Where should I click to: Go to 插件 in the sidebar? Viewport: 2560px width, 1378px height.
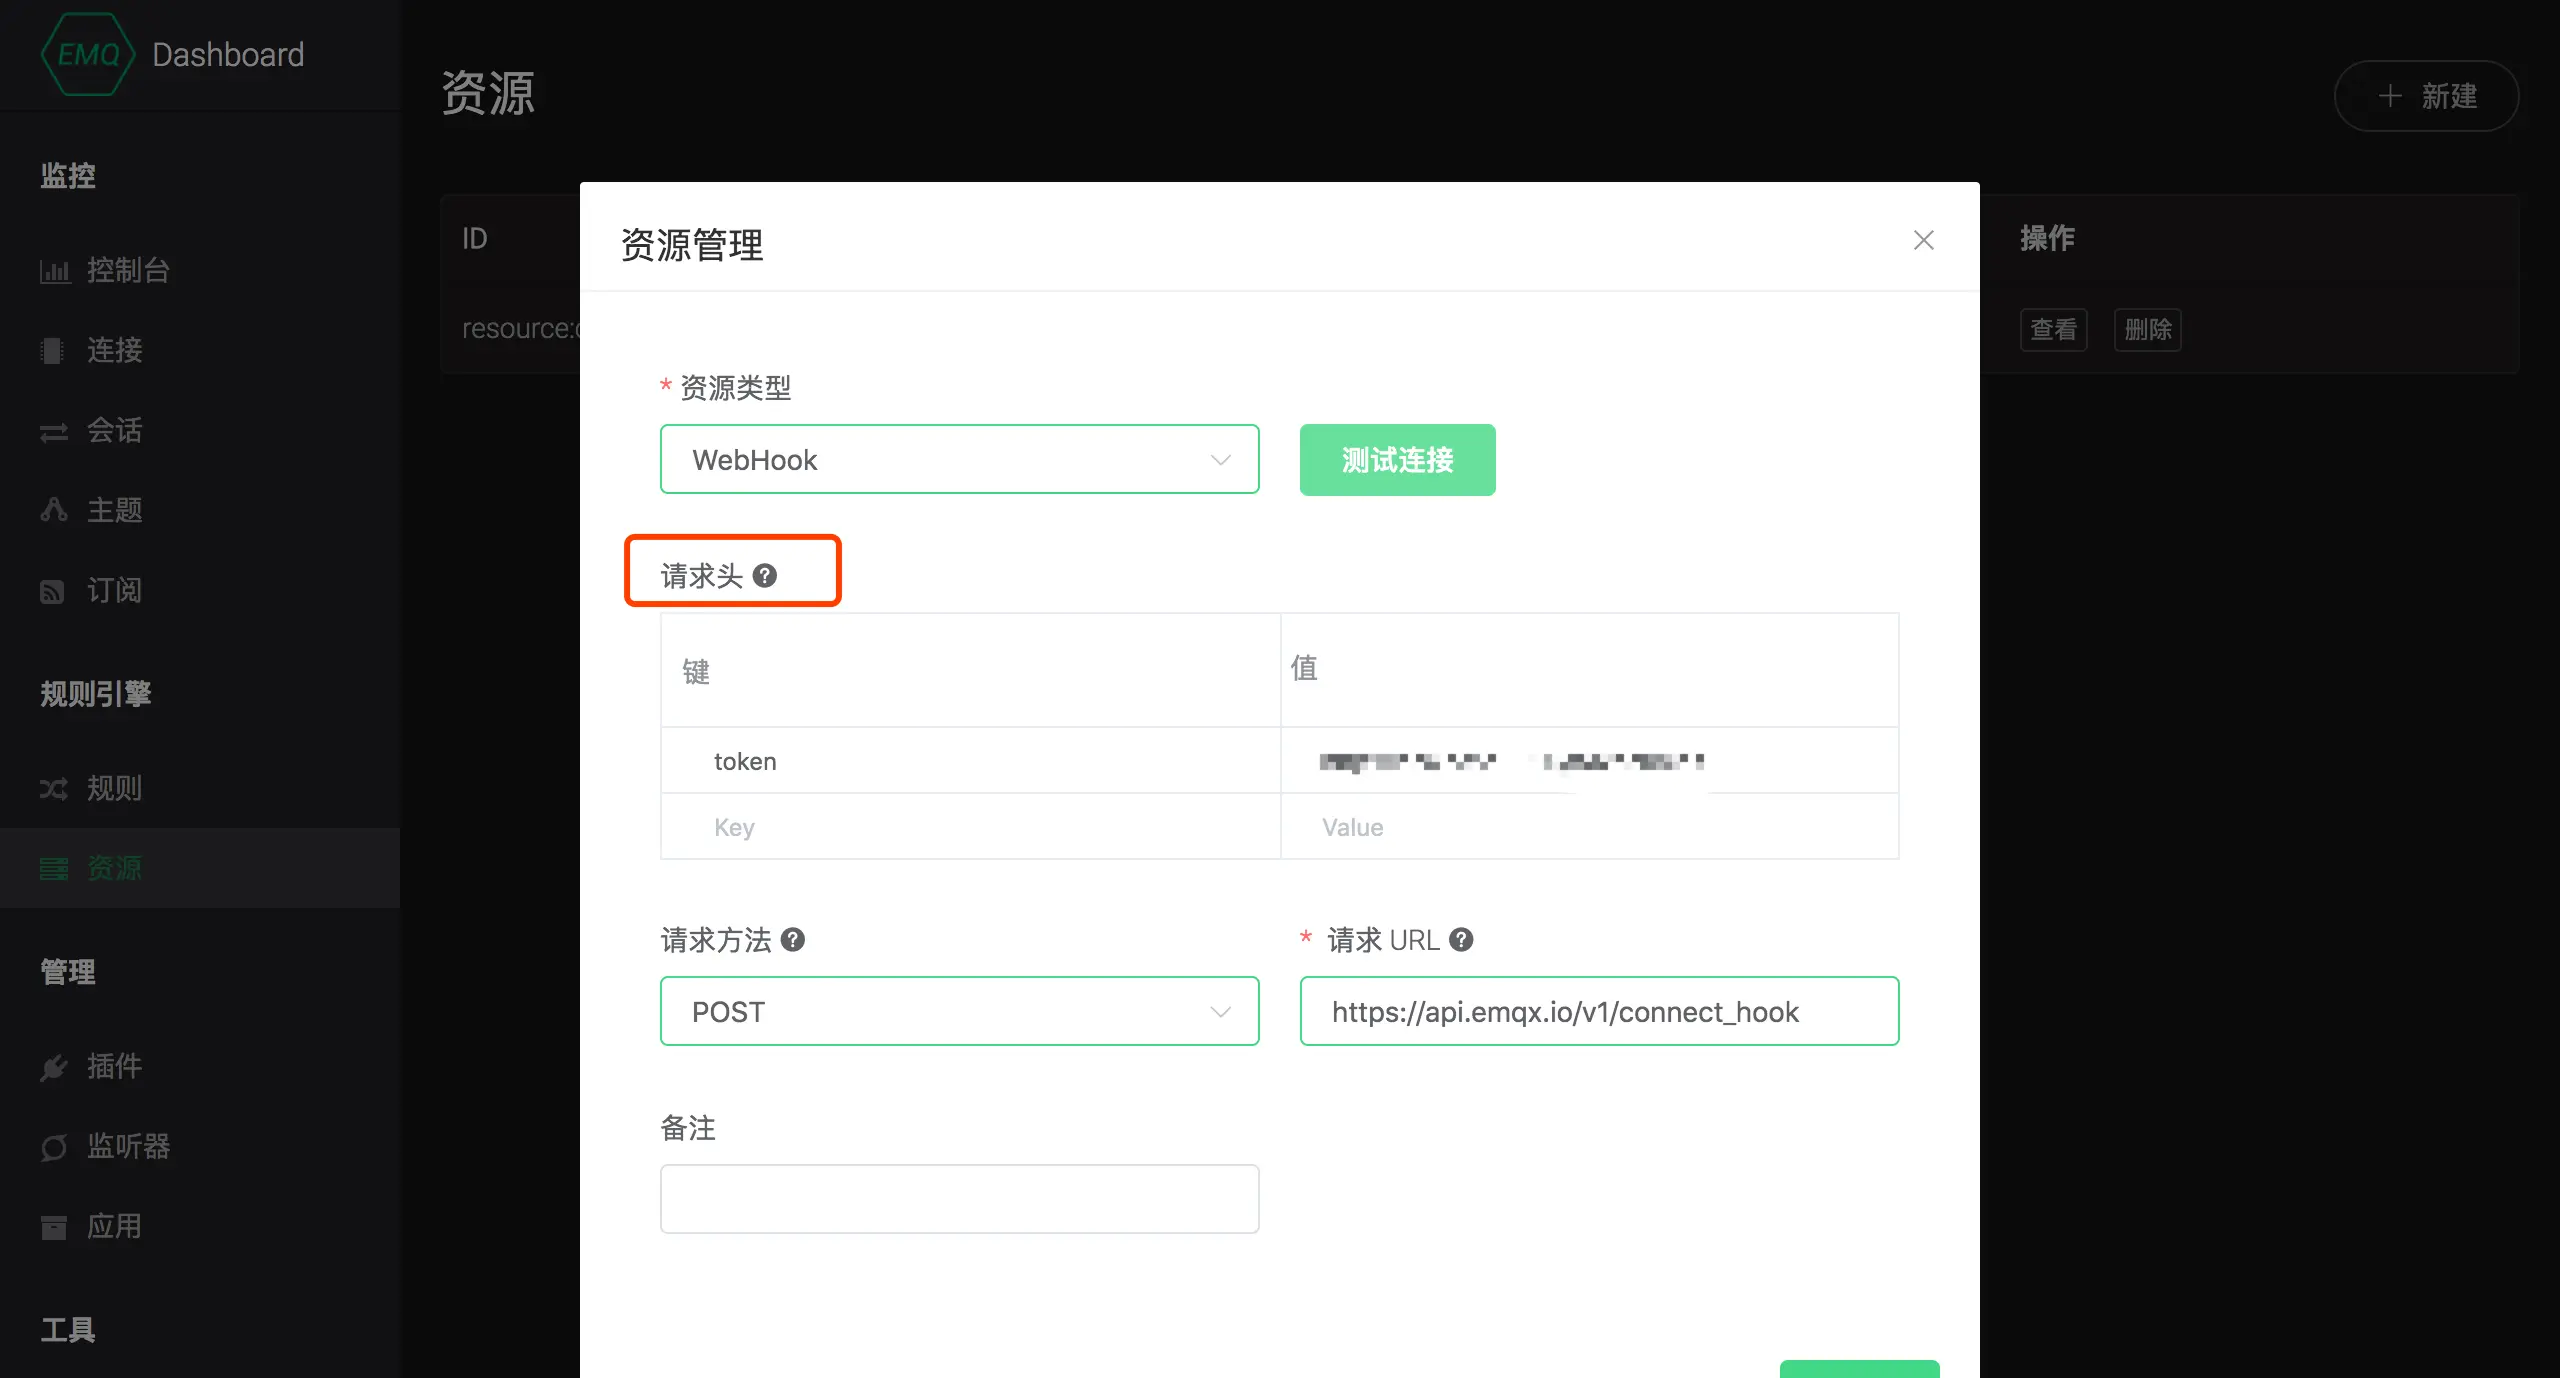click(x=114, y=1066)
